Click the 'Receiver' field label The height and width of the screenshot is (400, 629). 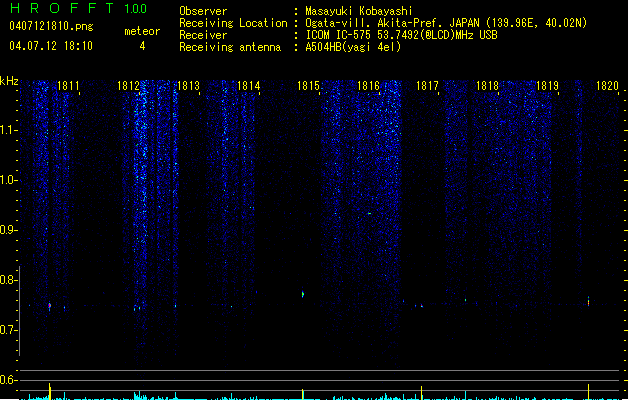(x=203, y=35)
